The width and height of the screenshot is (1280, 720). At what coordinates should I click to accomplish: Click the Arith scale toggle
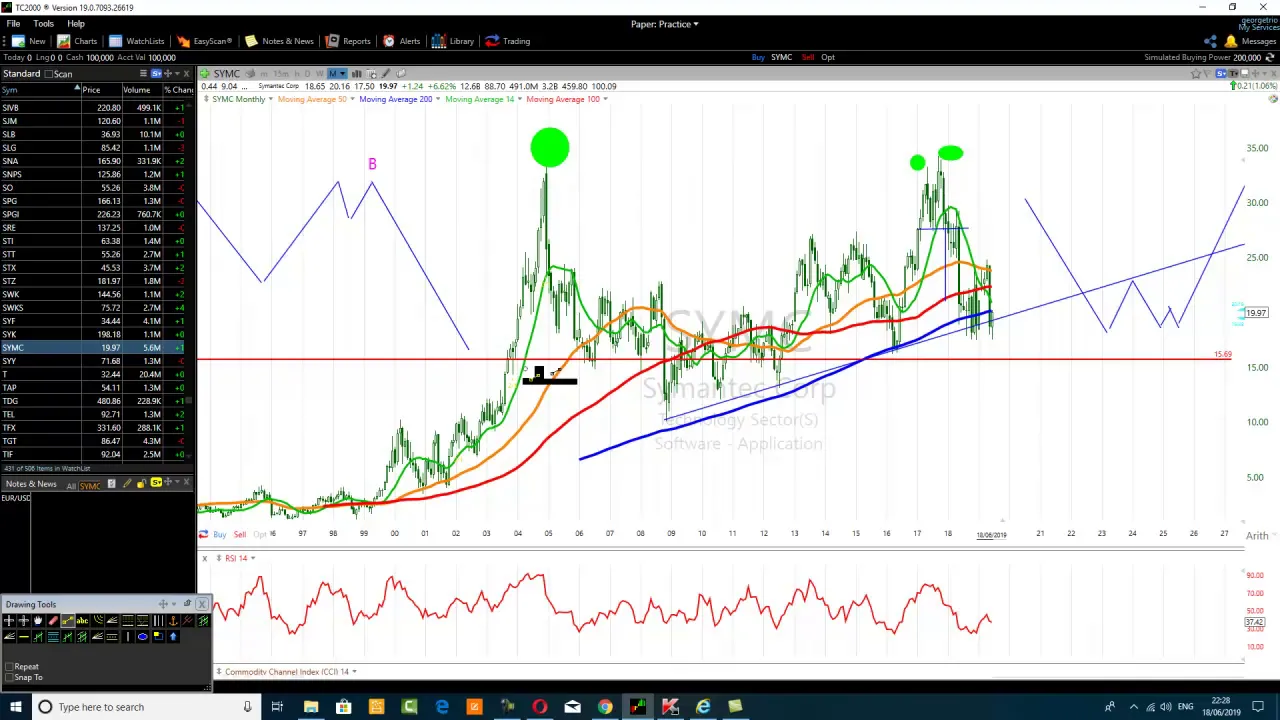pos(1257,536)
